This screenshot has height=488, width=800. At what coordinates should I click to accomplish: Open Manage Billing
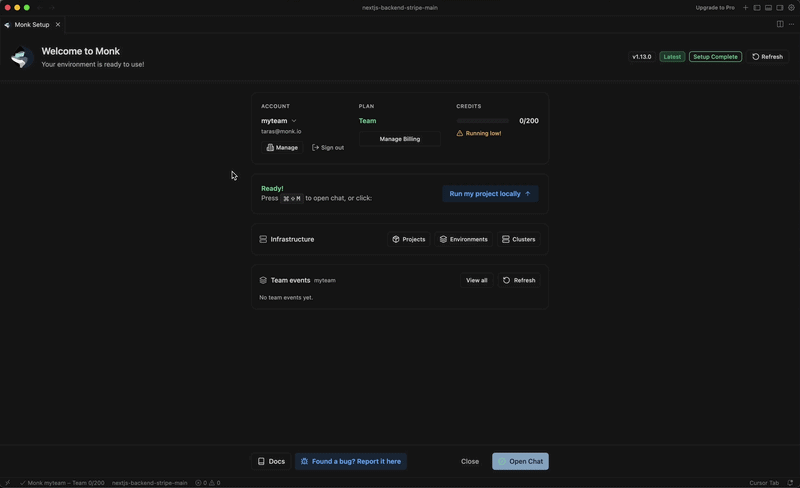(x=399, y=139)
